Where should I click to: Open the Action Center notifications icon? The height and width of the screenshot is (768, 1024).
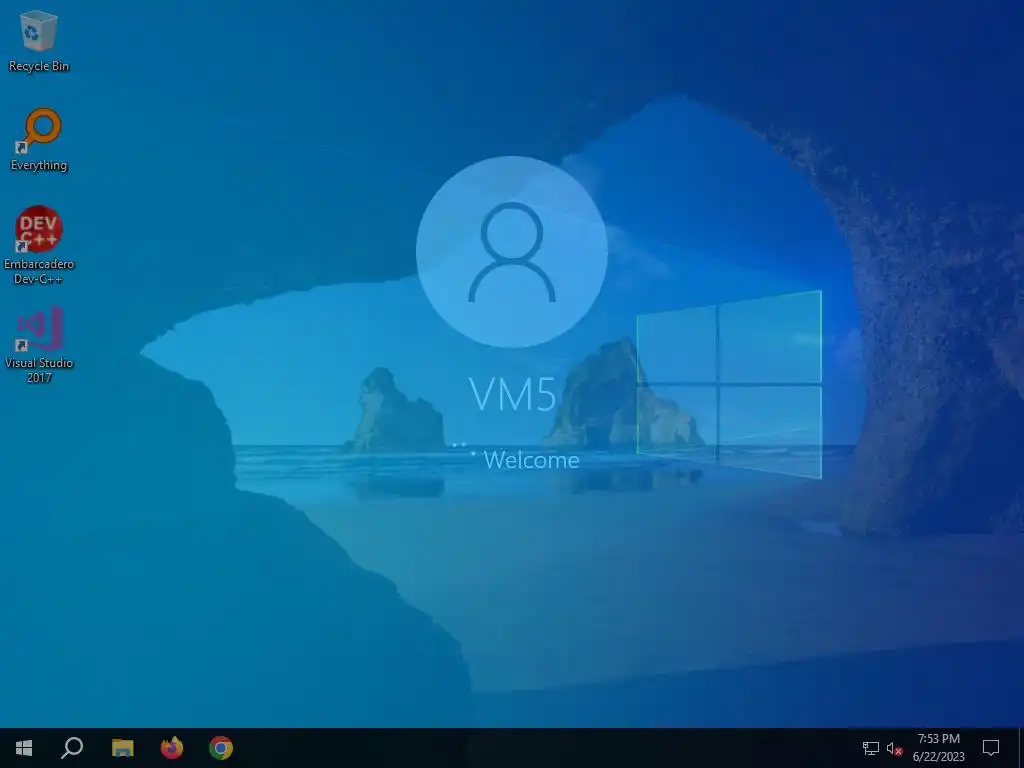(991, 748)
